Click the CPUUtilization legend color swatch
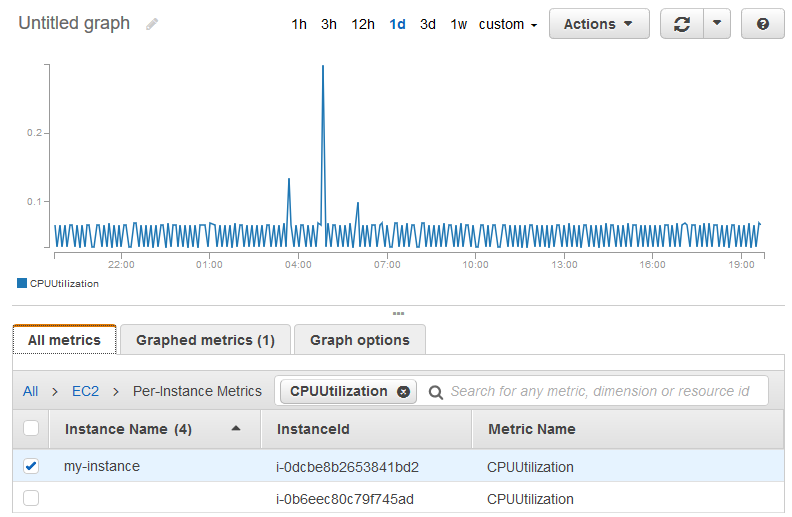This screenshot has width=792, height=517. 22,283
